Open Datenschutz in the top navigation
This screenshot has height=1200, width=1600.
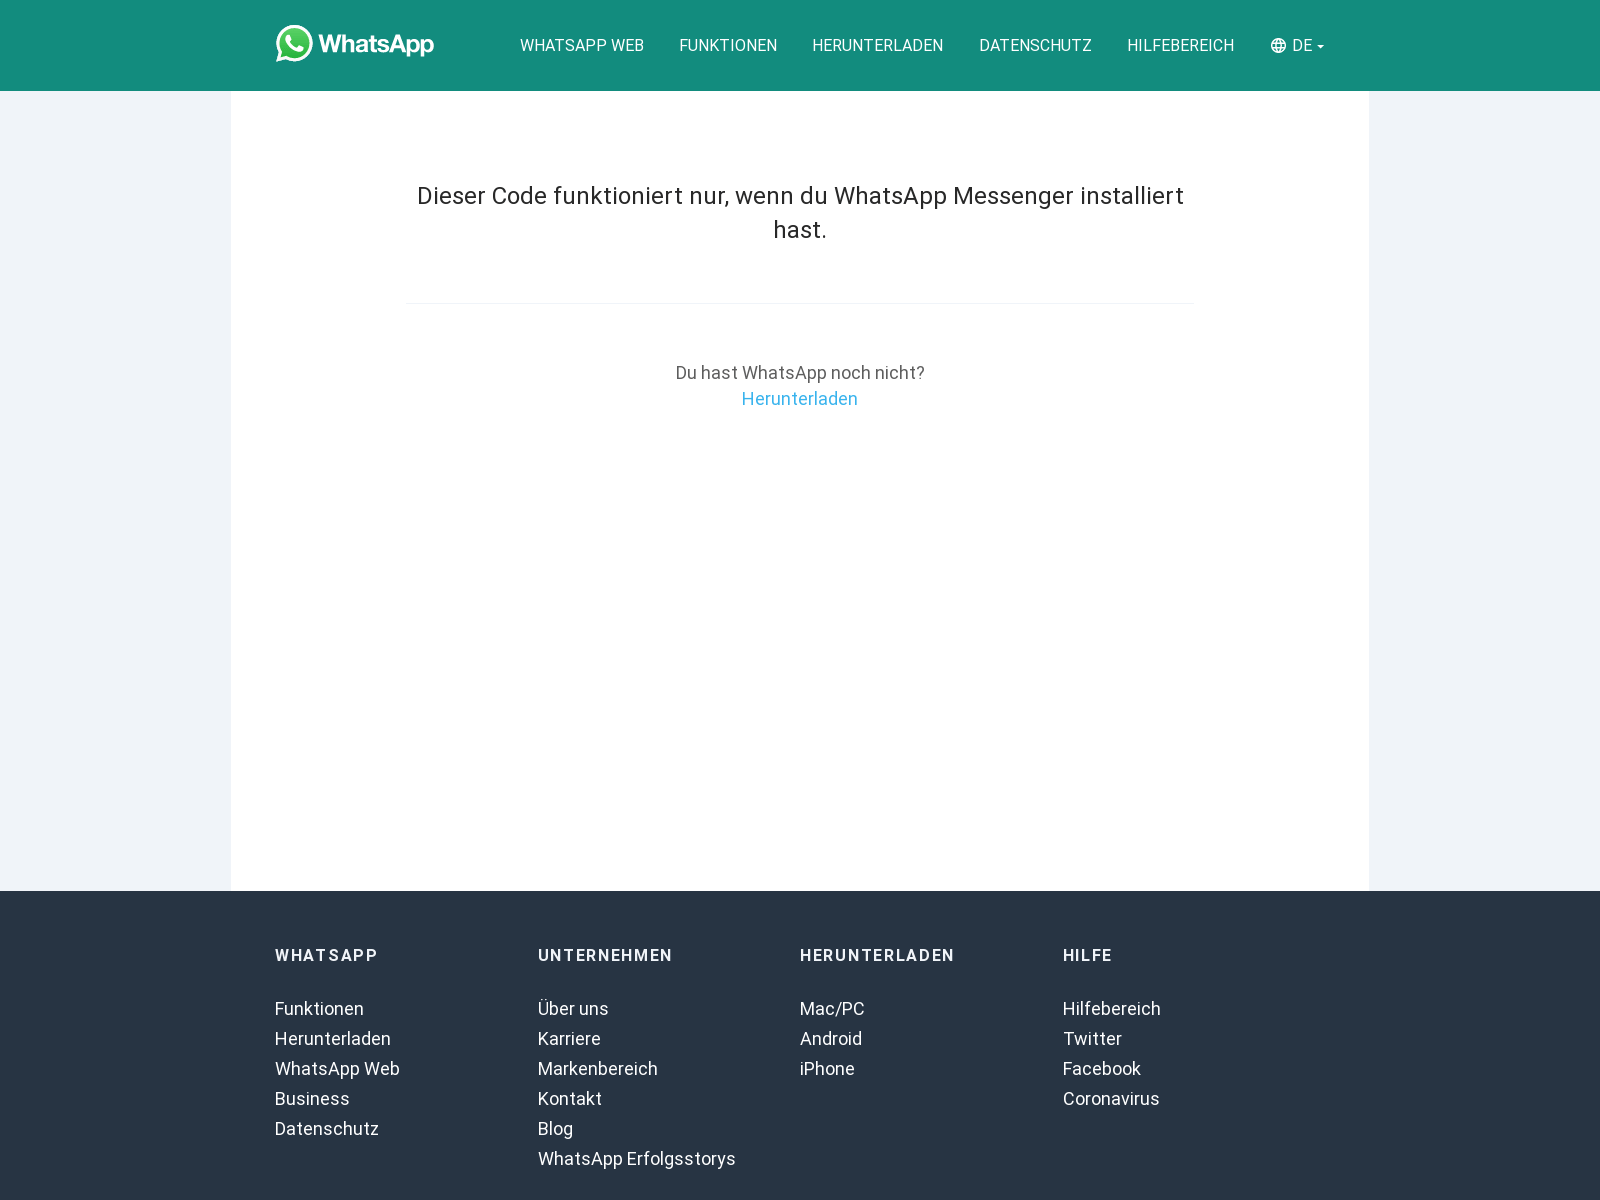click(x=1035, y=46)
